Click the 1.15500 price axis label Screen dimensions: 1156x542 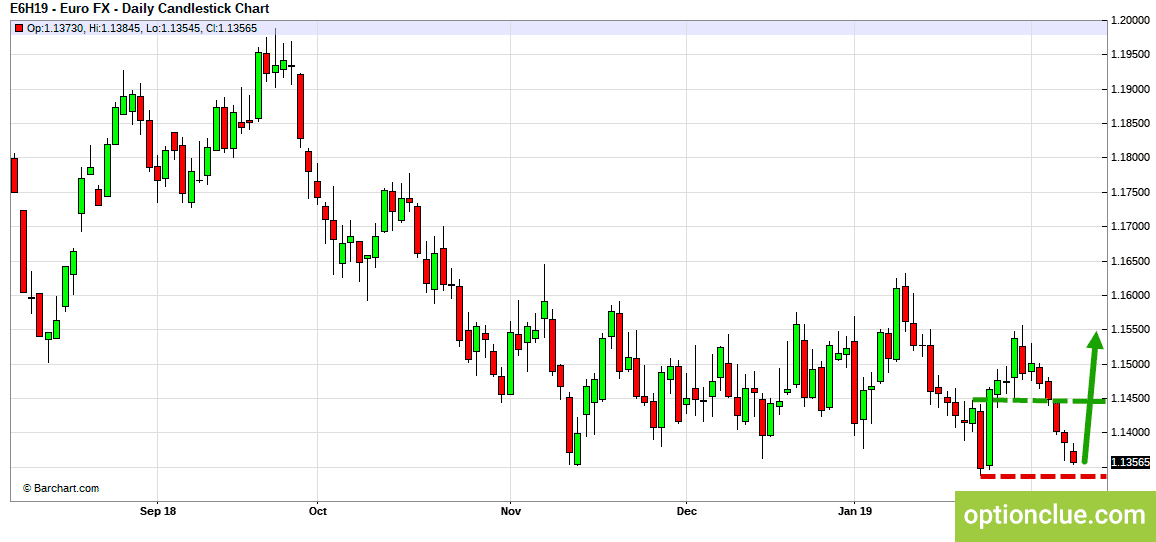tap(1131, 330)
